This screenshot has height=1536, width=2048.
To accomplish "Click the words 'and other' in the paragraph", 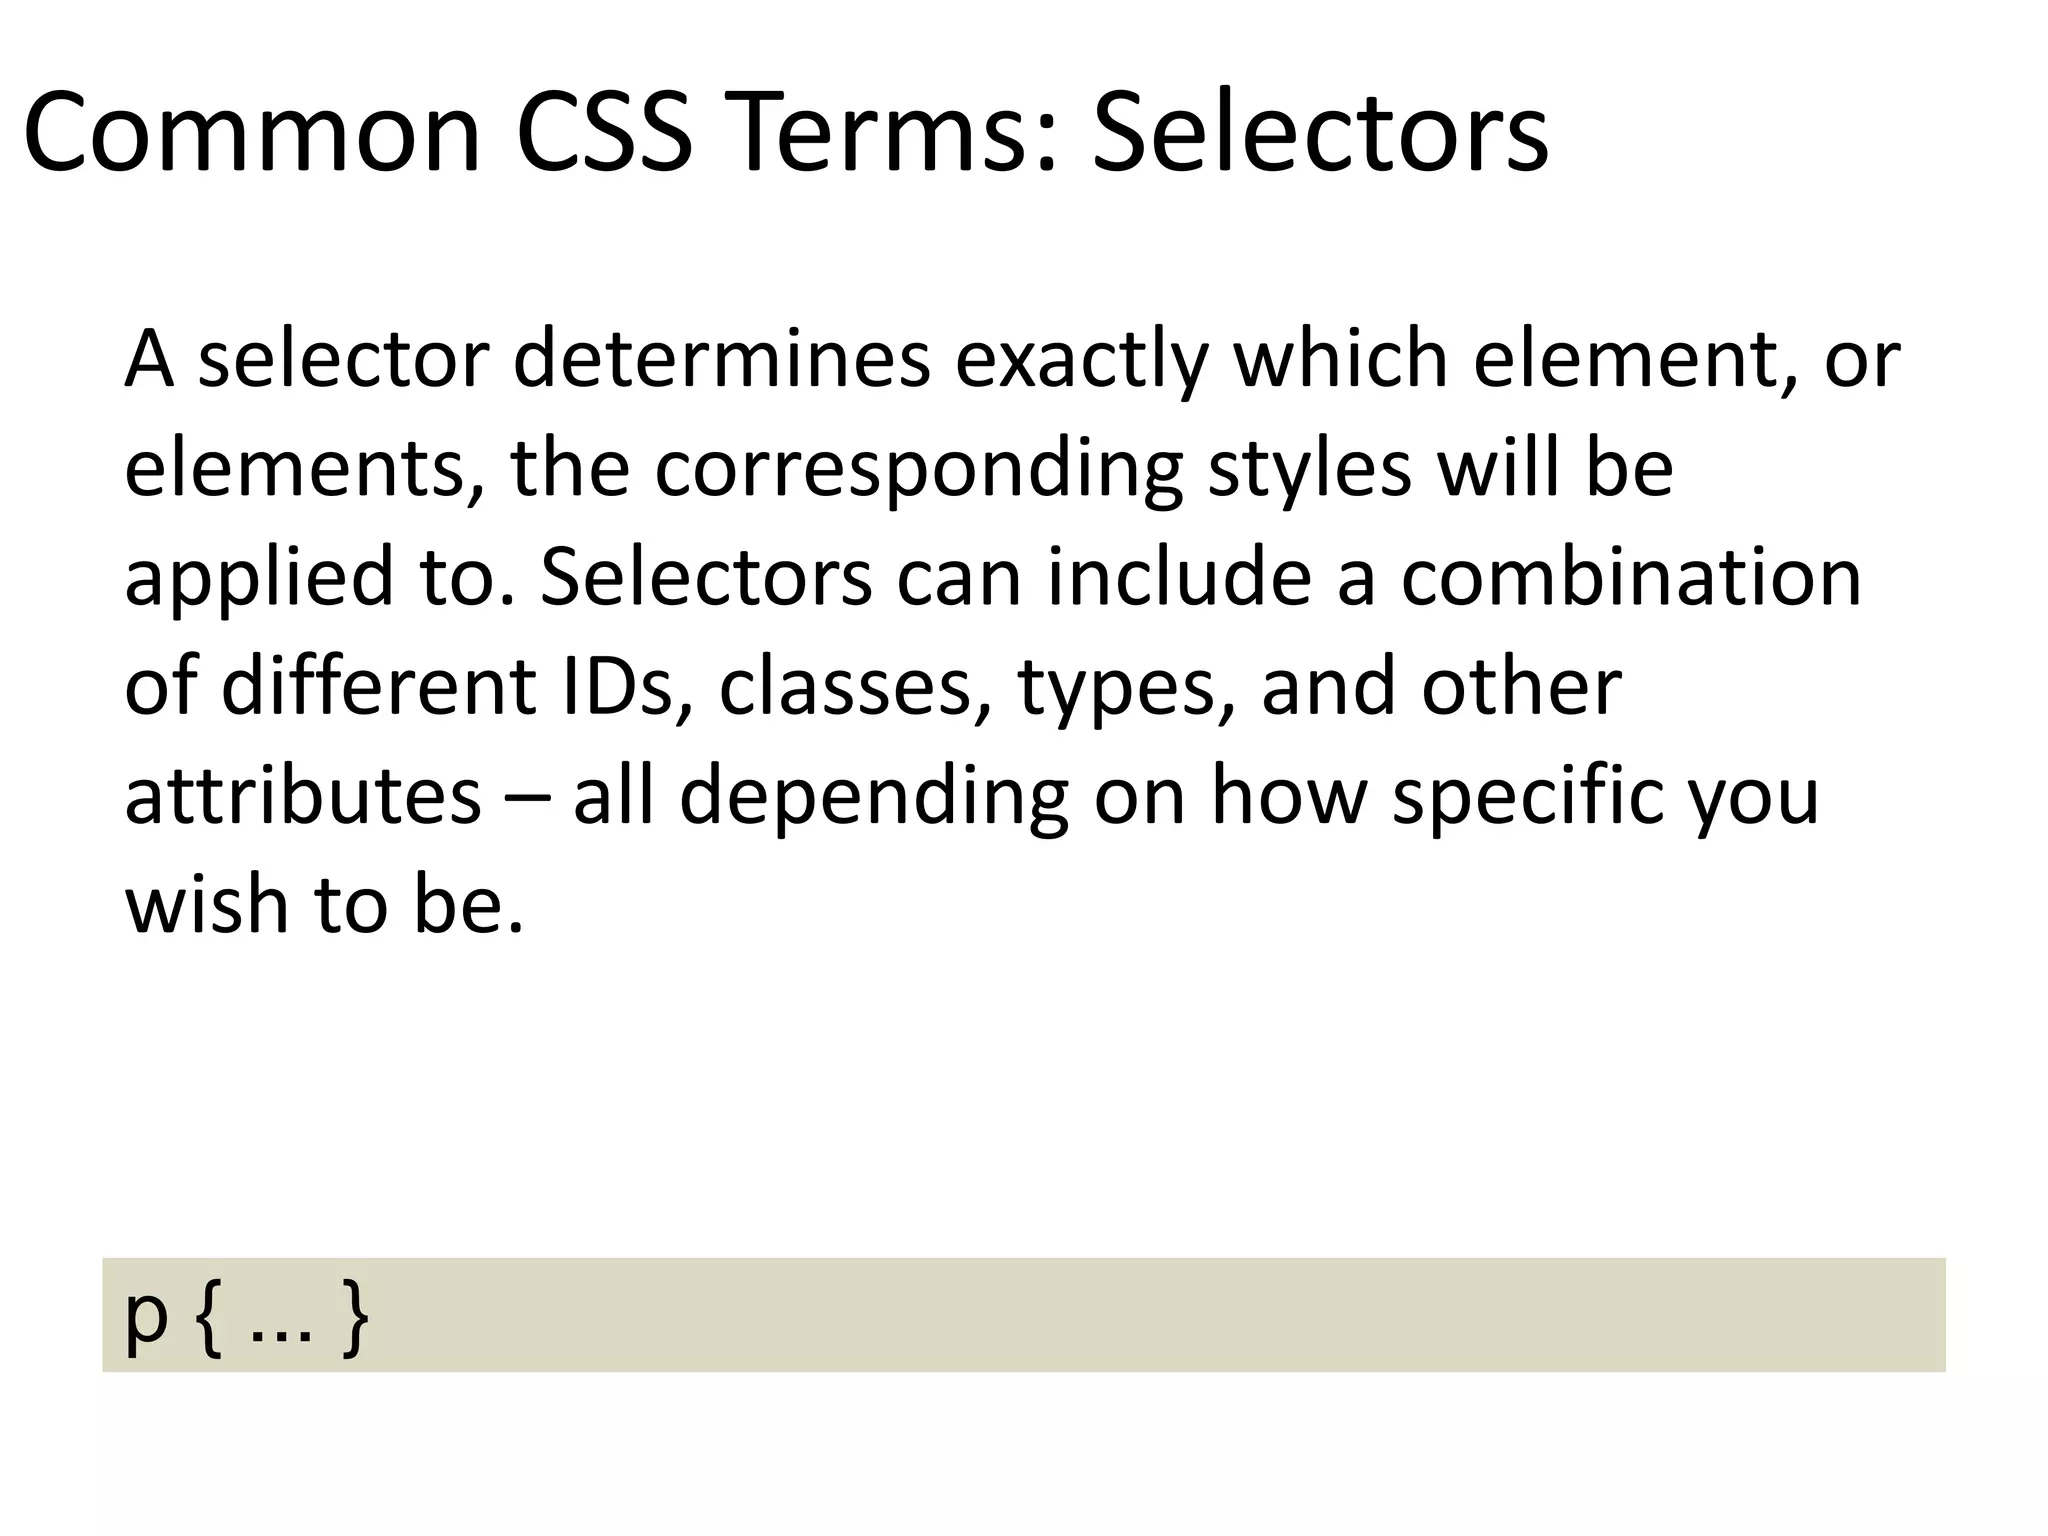I will point(1441,688).
